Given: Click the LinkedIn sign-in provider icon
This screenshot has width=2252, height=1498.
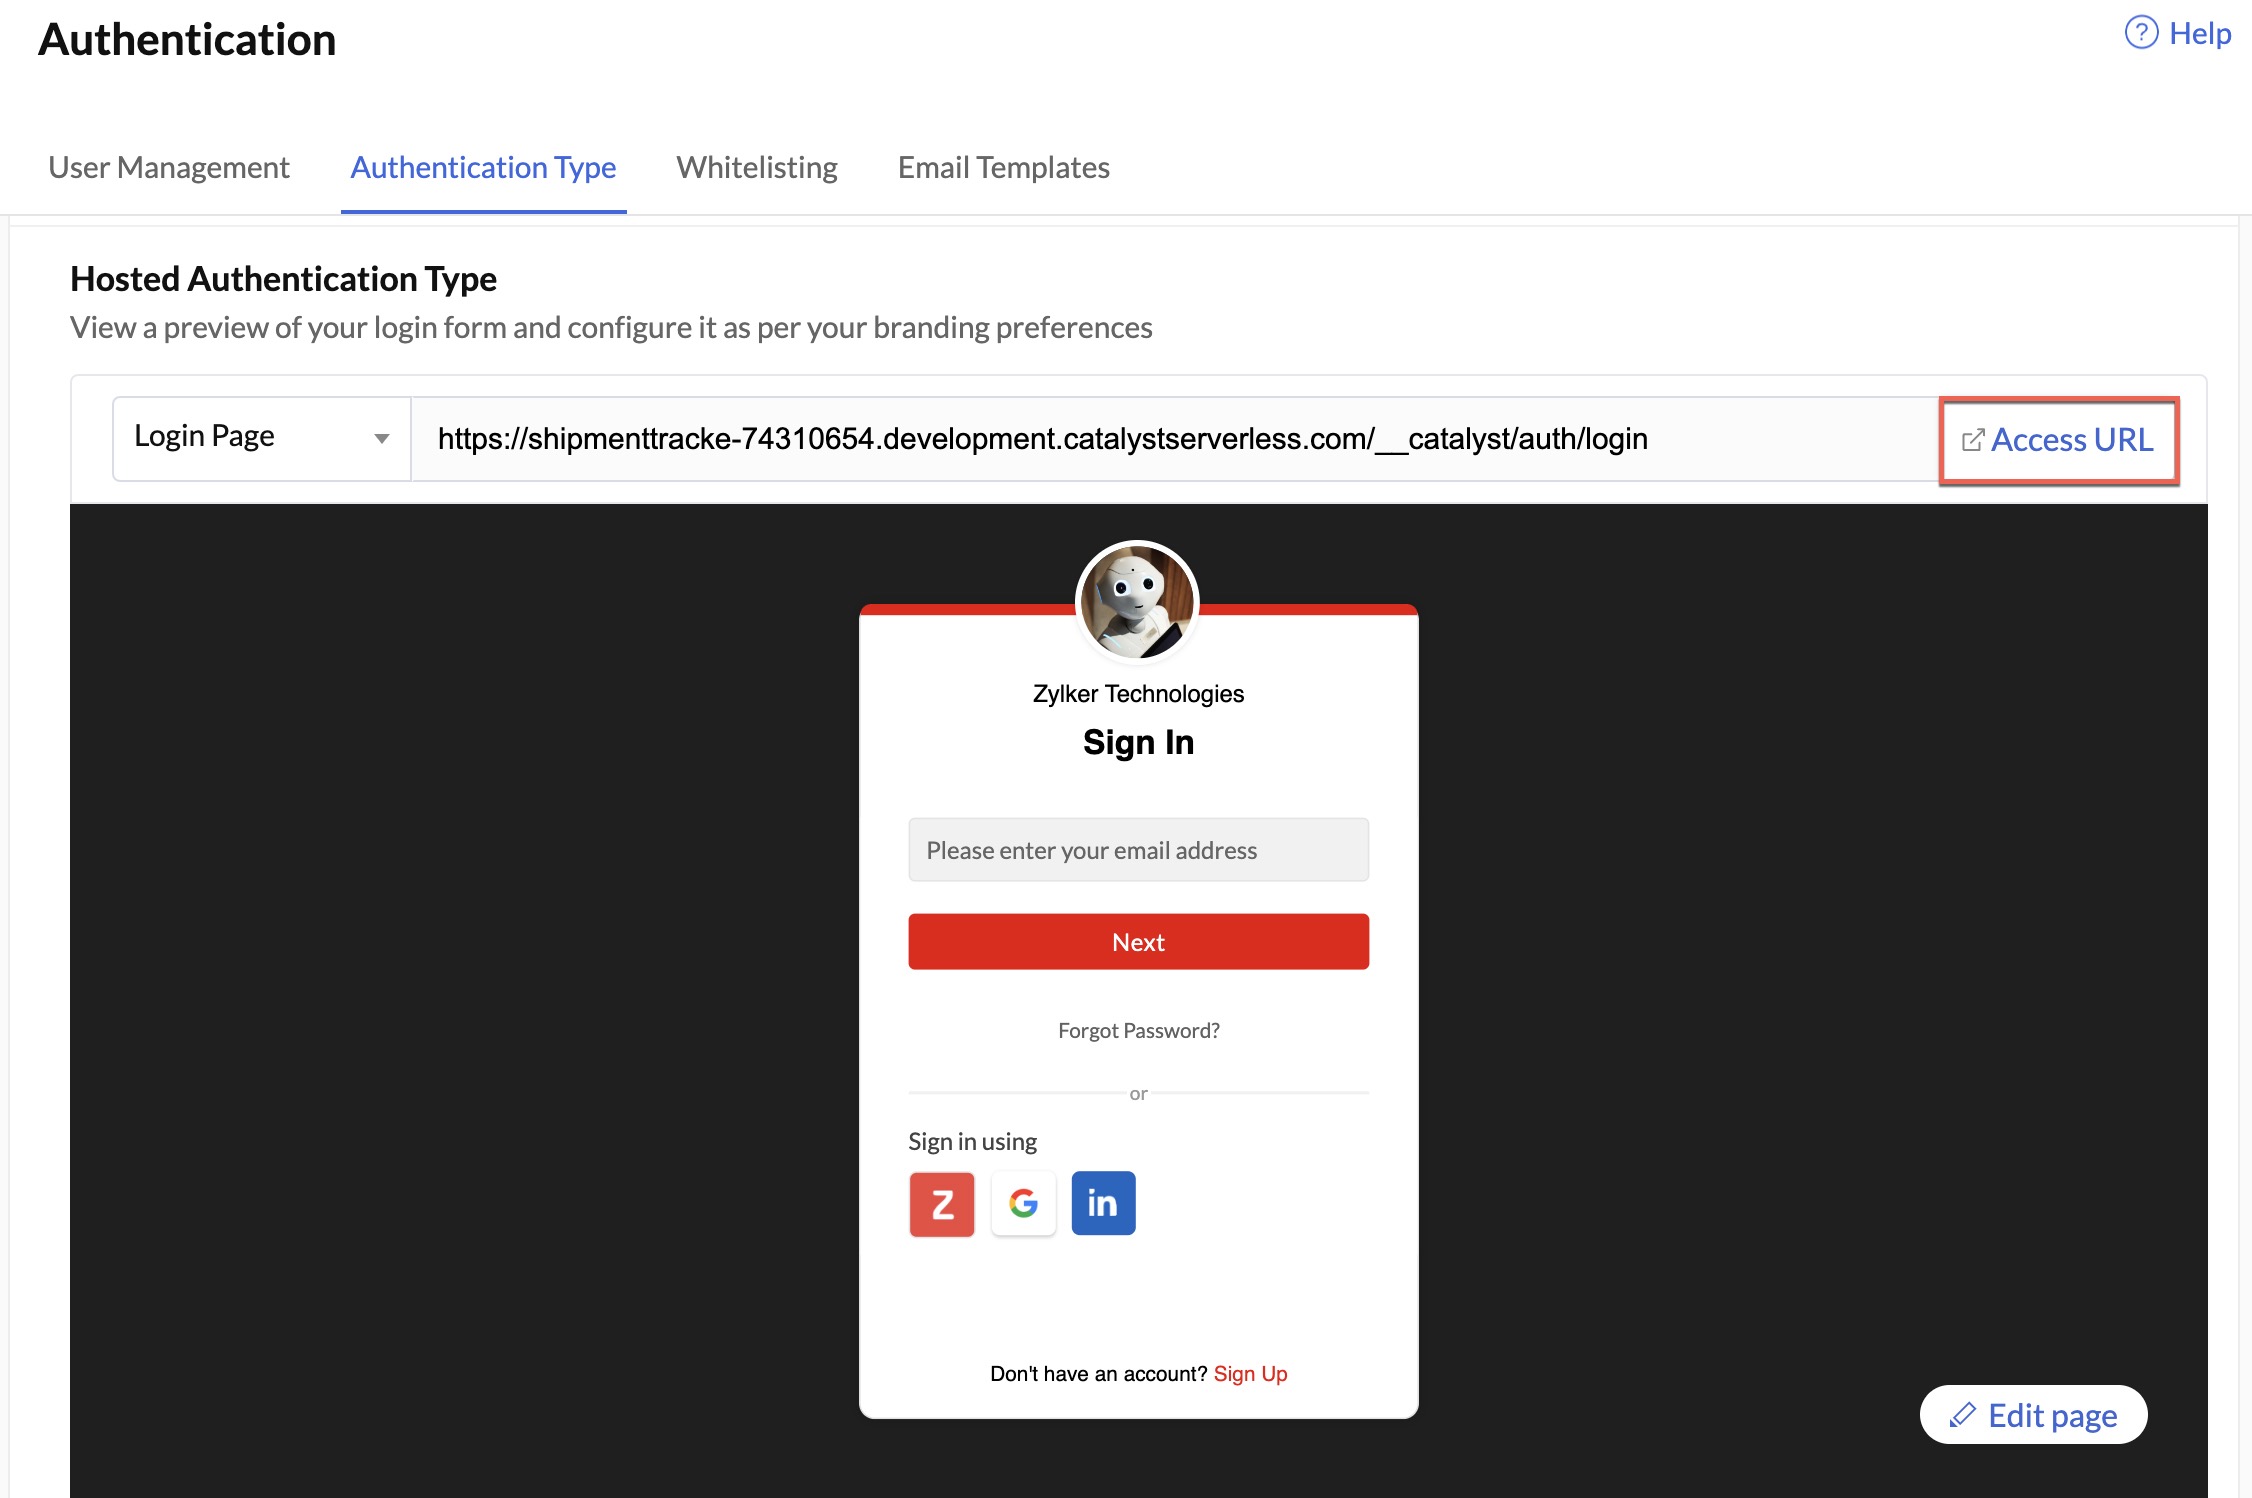Looking at the screenshot, I should (x=1103, y=1202).
